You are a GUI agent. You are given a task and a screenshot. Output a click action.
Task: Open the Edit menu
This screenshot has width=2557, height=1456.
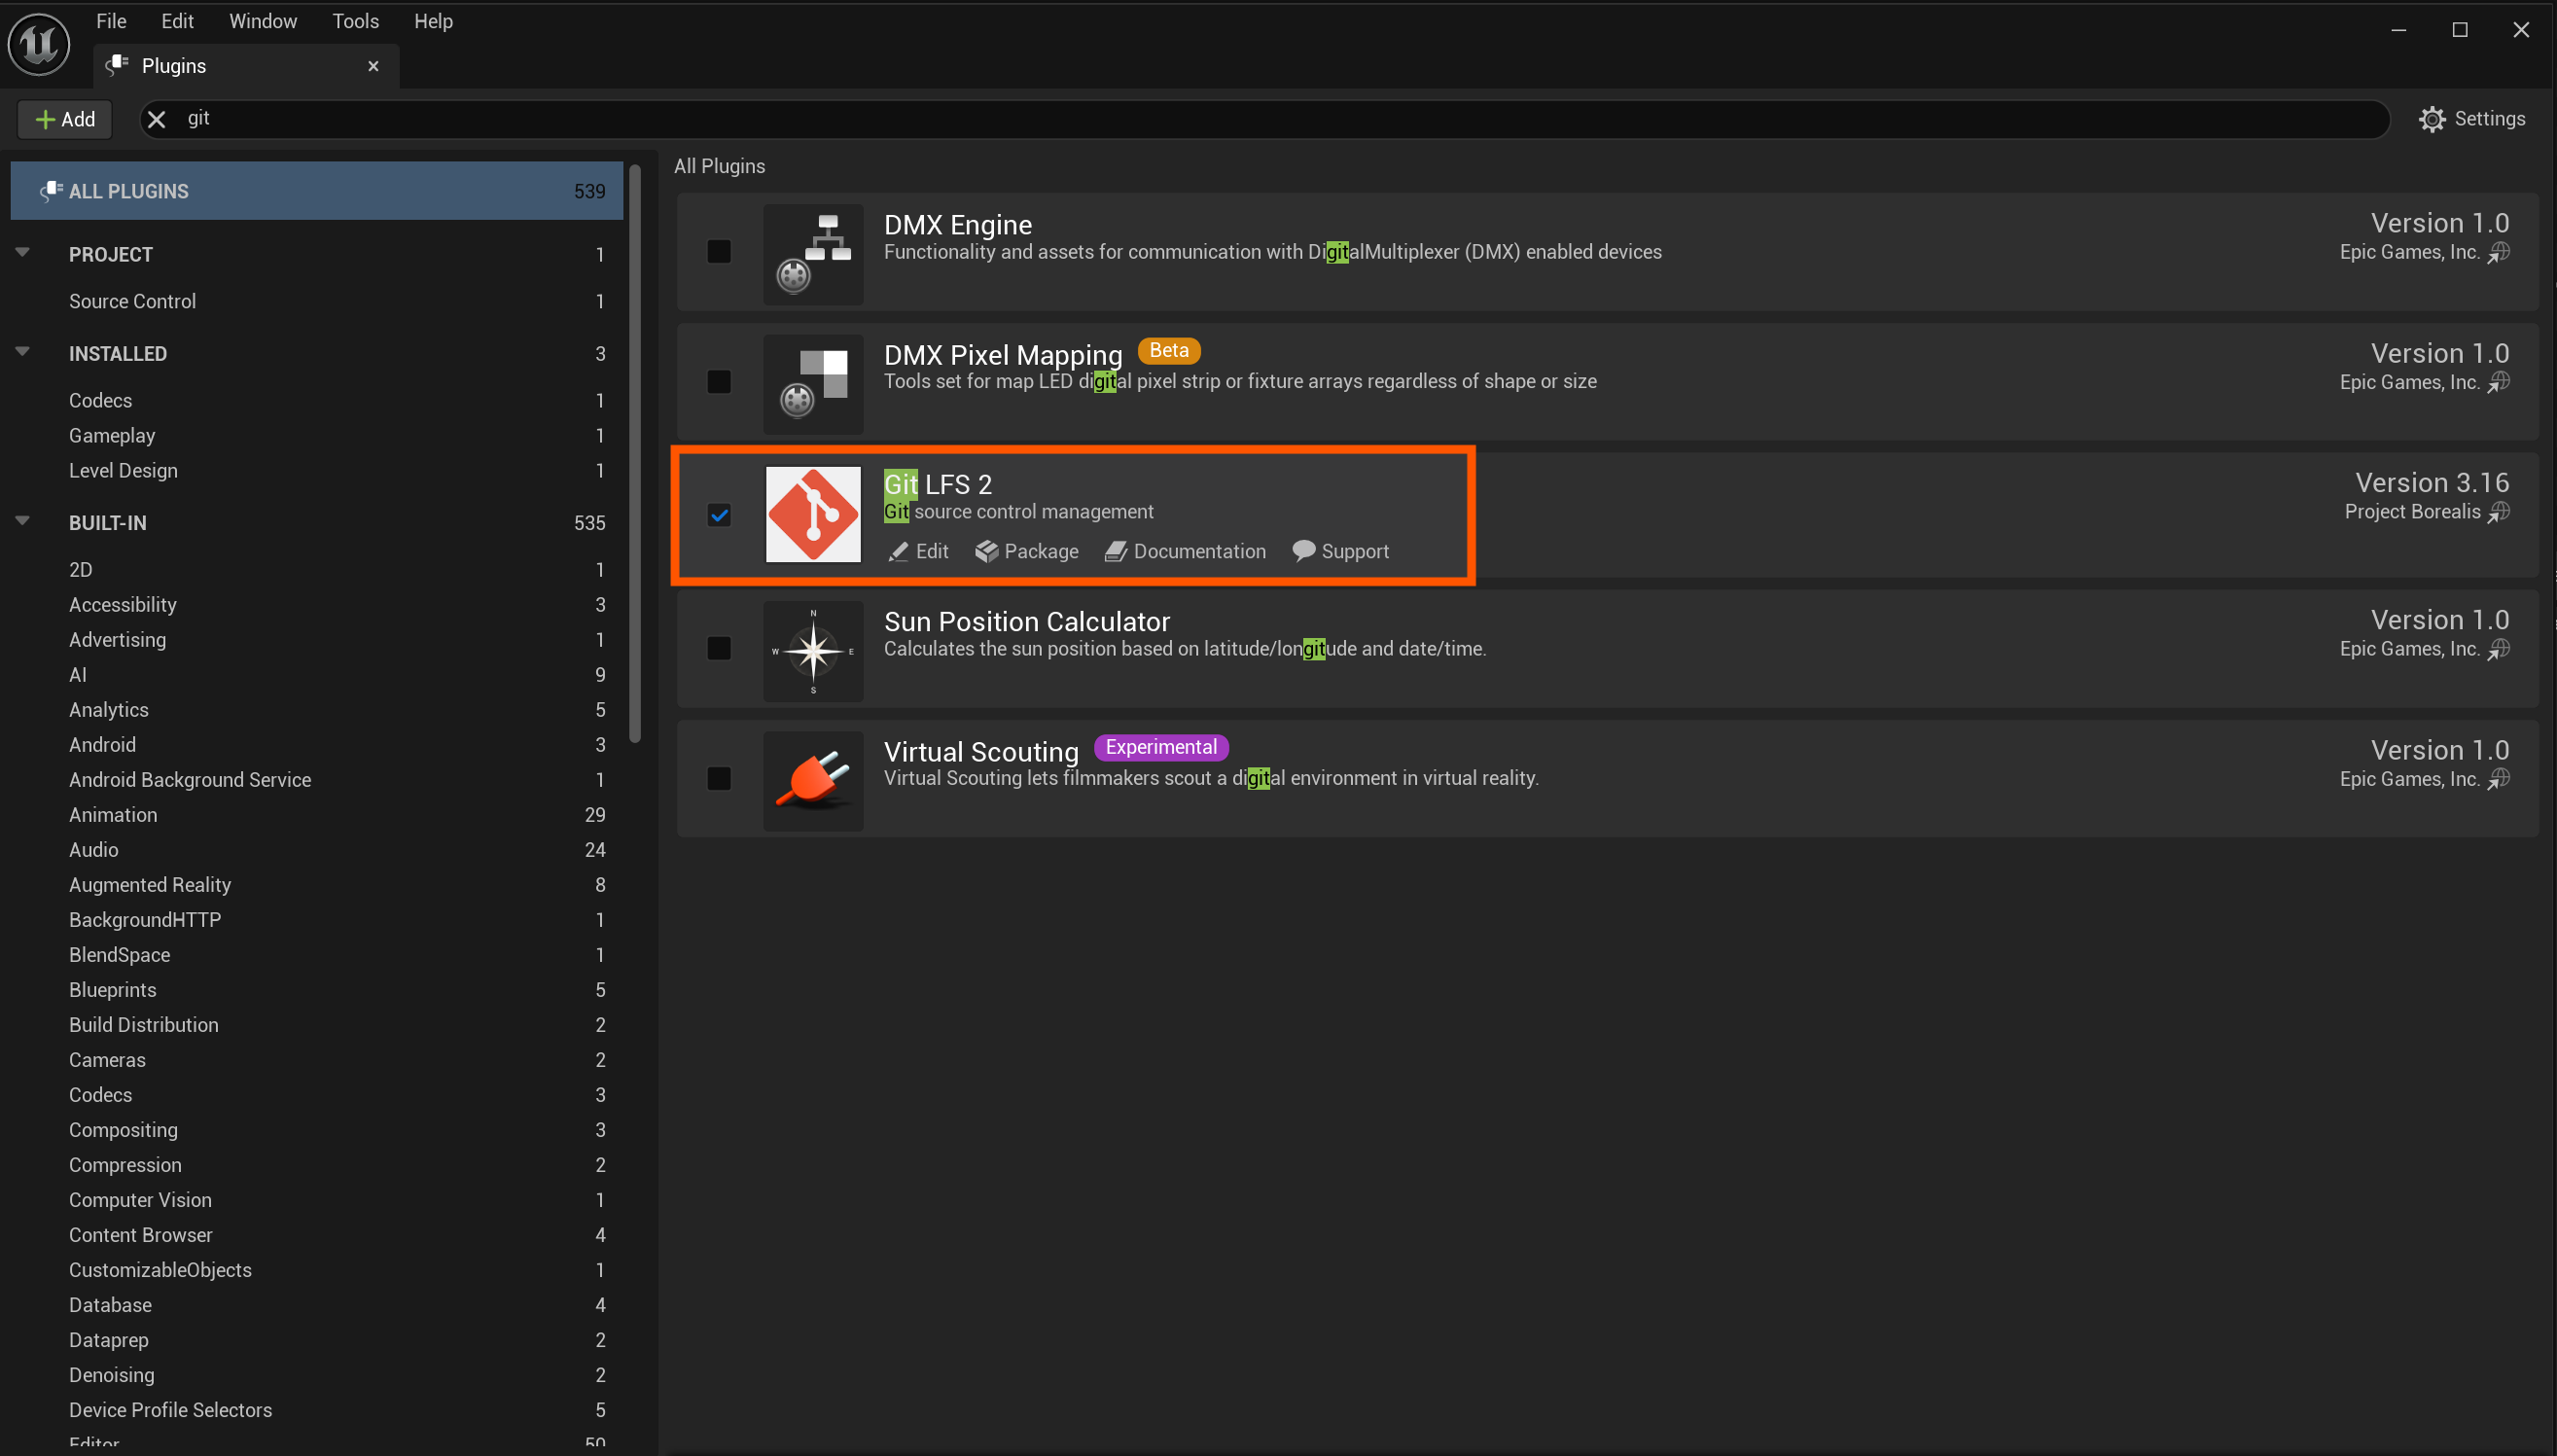(x=177, y=21)
